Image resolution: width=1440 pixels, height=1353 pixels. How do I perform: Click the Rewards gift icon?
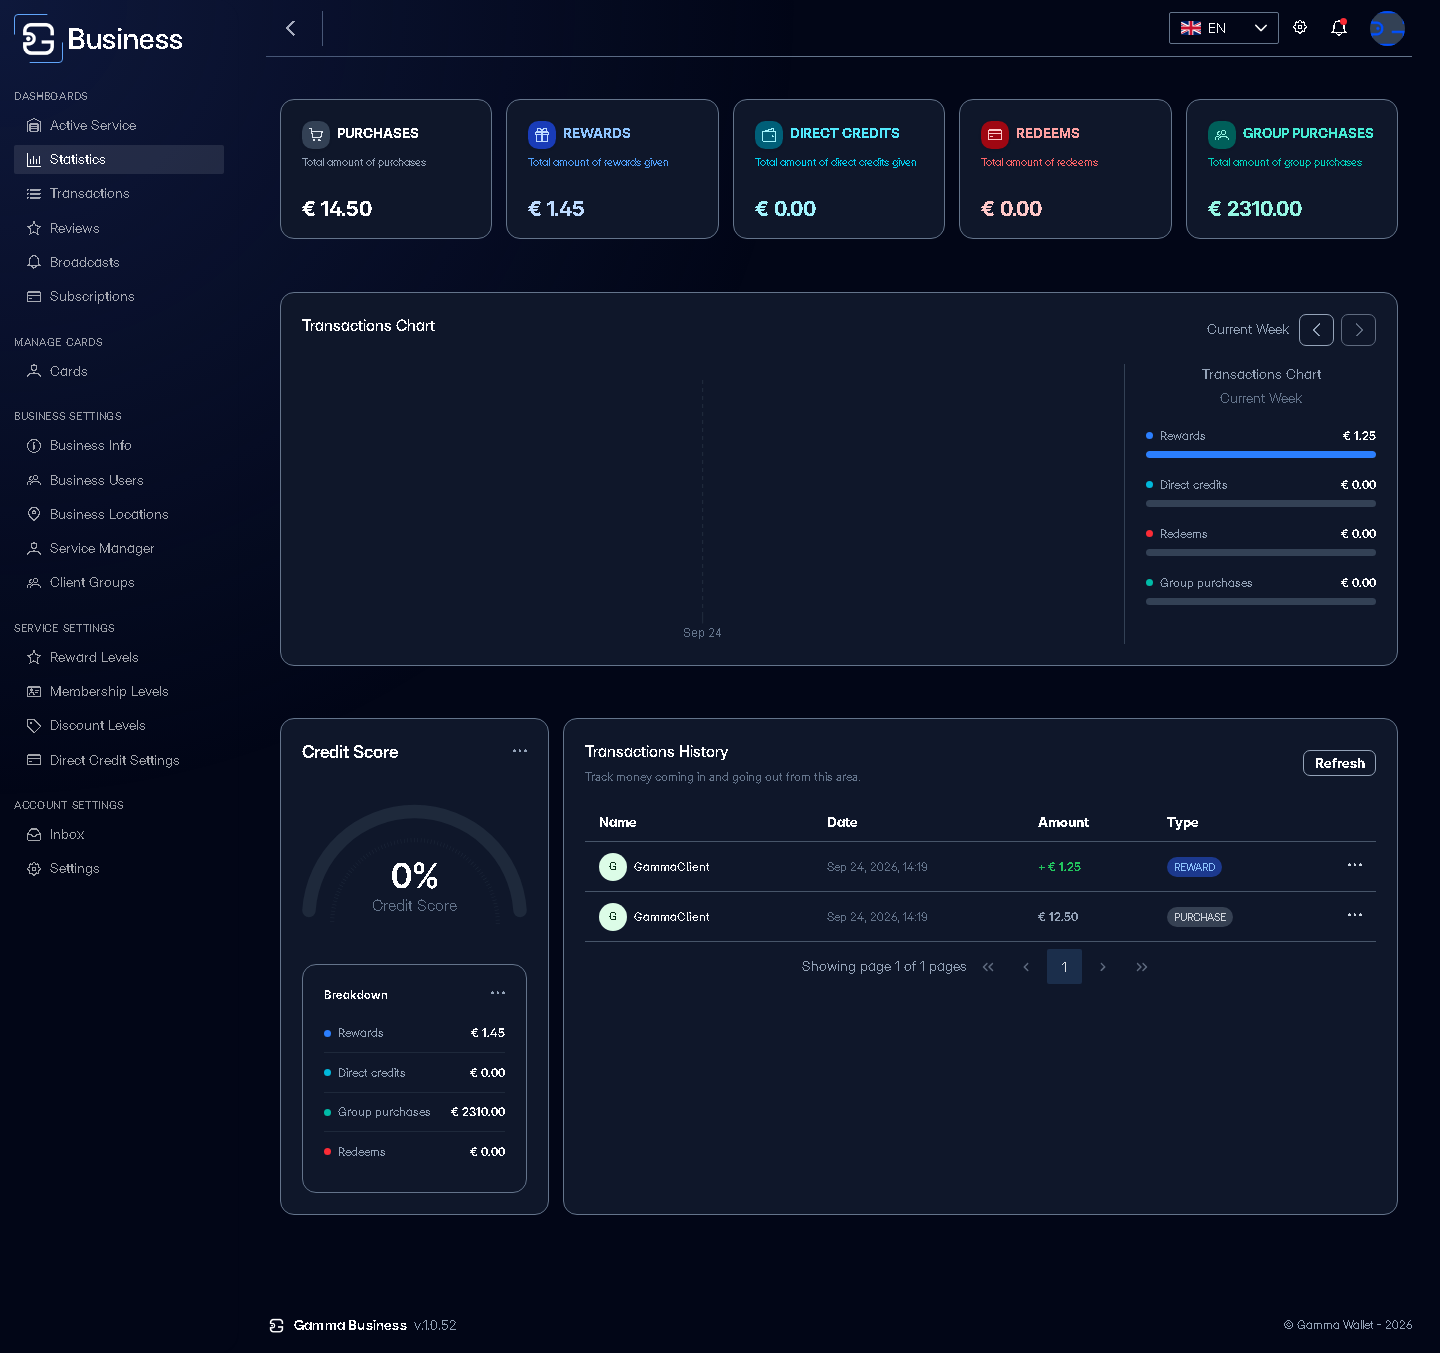tap(542, 134)
